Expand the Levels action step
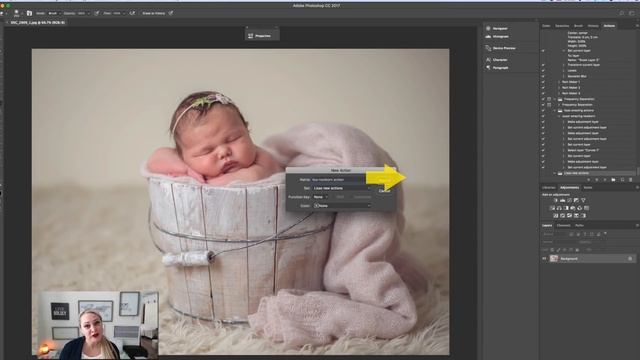640x360 pixels. pyautogui.click(x=564, y=71)
